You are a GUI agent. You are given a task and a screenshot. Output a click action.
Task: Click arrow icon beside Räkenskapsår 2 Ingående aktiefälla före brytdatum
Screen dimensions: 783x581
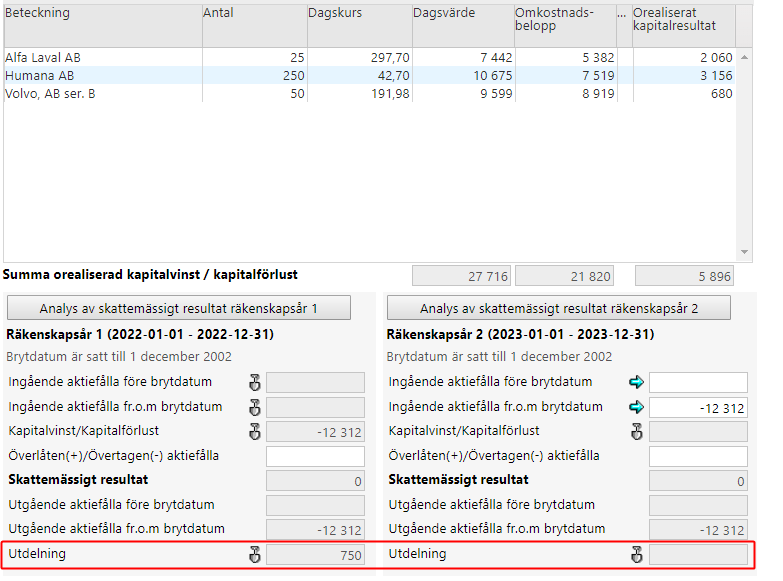coord(636,383)
